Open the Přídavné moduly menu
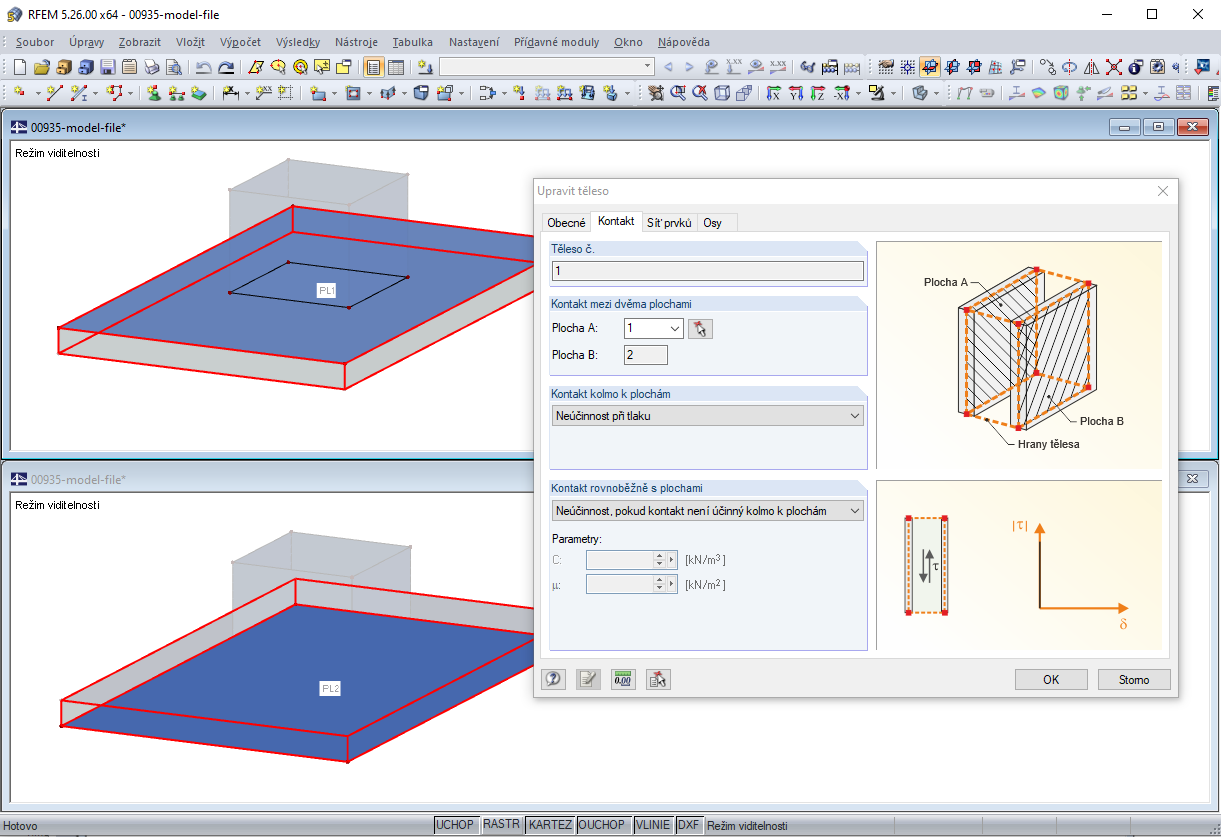This screenshot has width=1221, height=837. (556, 42)
